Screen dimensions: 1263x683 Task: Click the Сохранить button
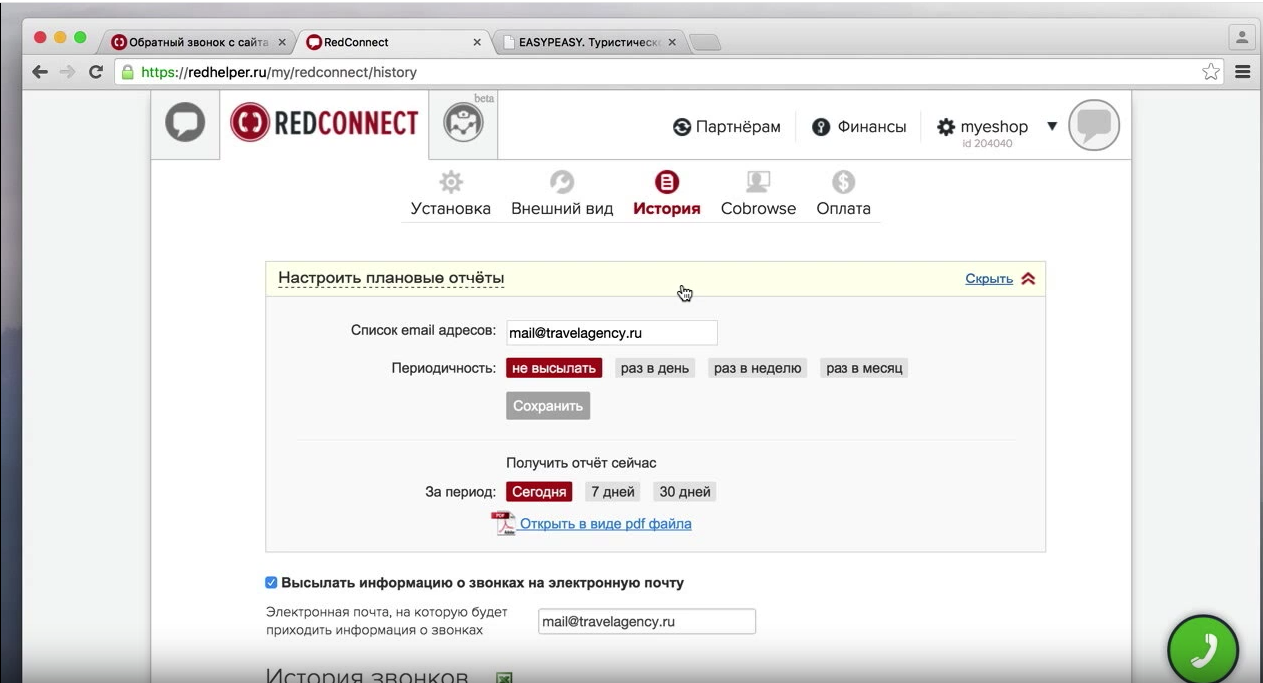(x=548, y=406)
